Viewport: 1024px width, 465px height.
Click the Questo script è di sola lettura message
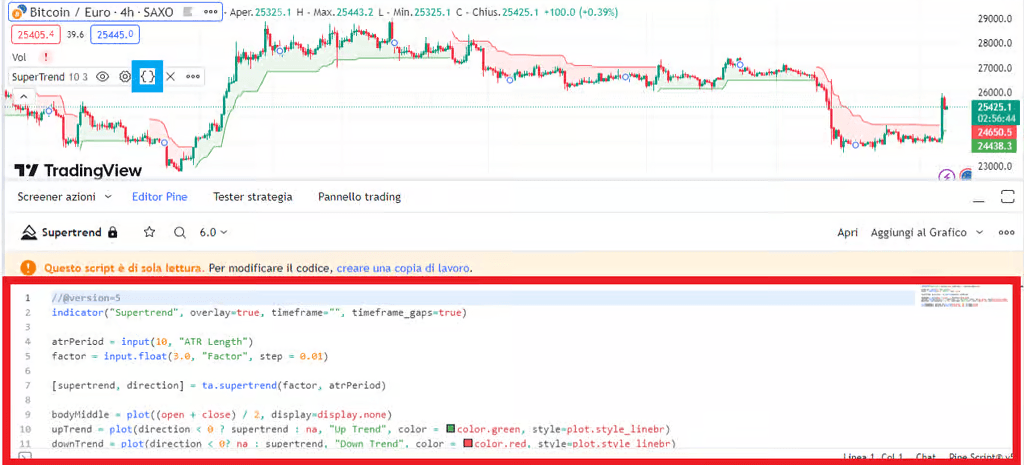[x=124, y=268]
